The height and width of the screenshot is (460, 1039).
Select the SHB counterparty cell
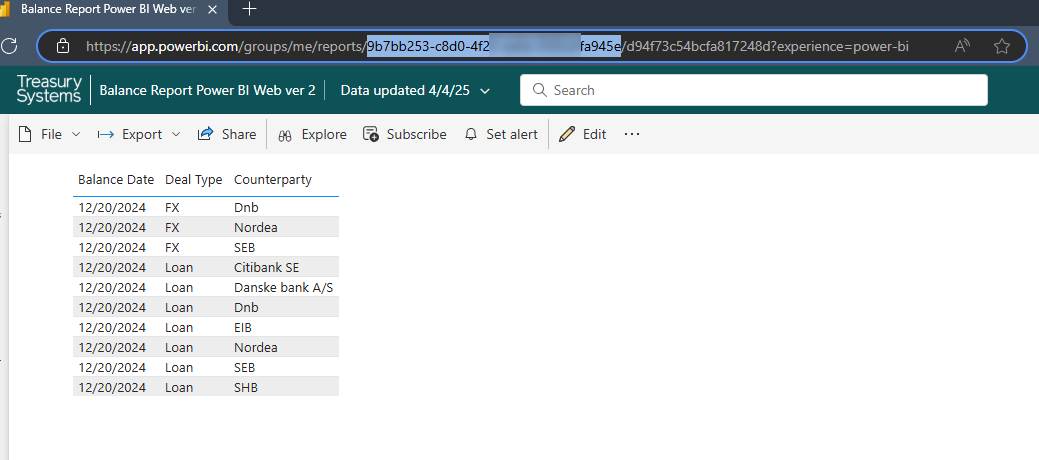coord(246,388)
